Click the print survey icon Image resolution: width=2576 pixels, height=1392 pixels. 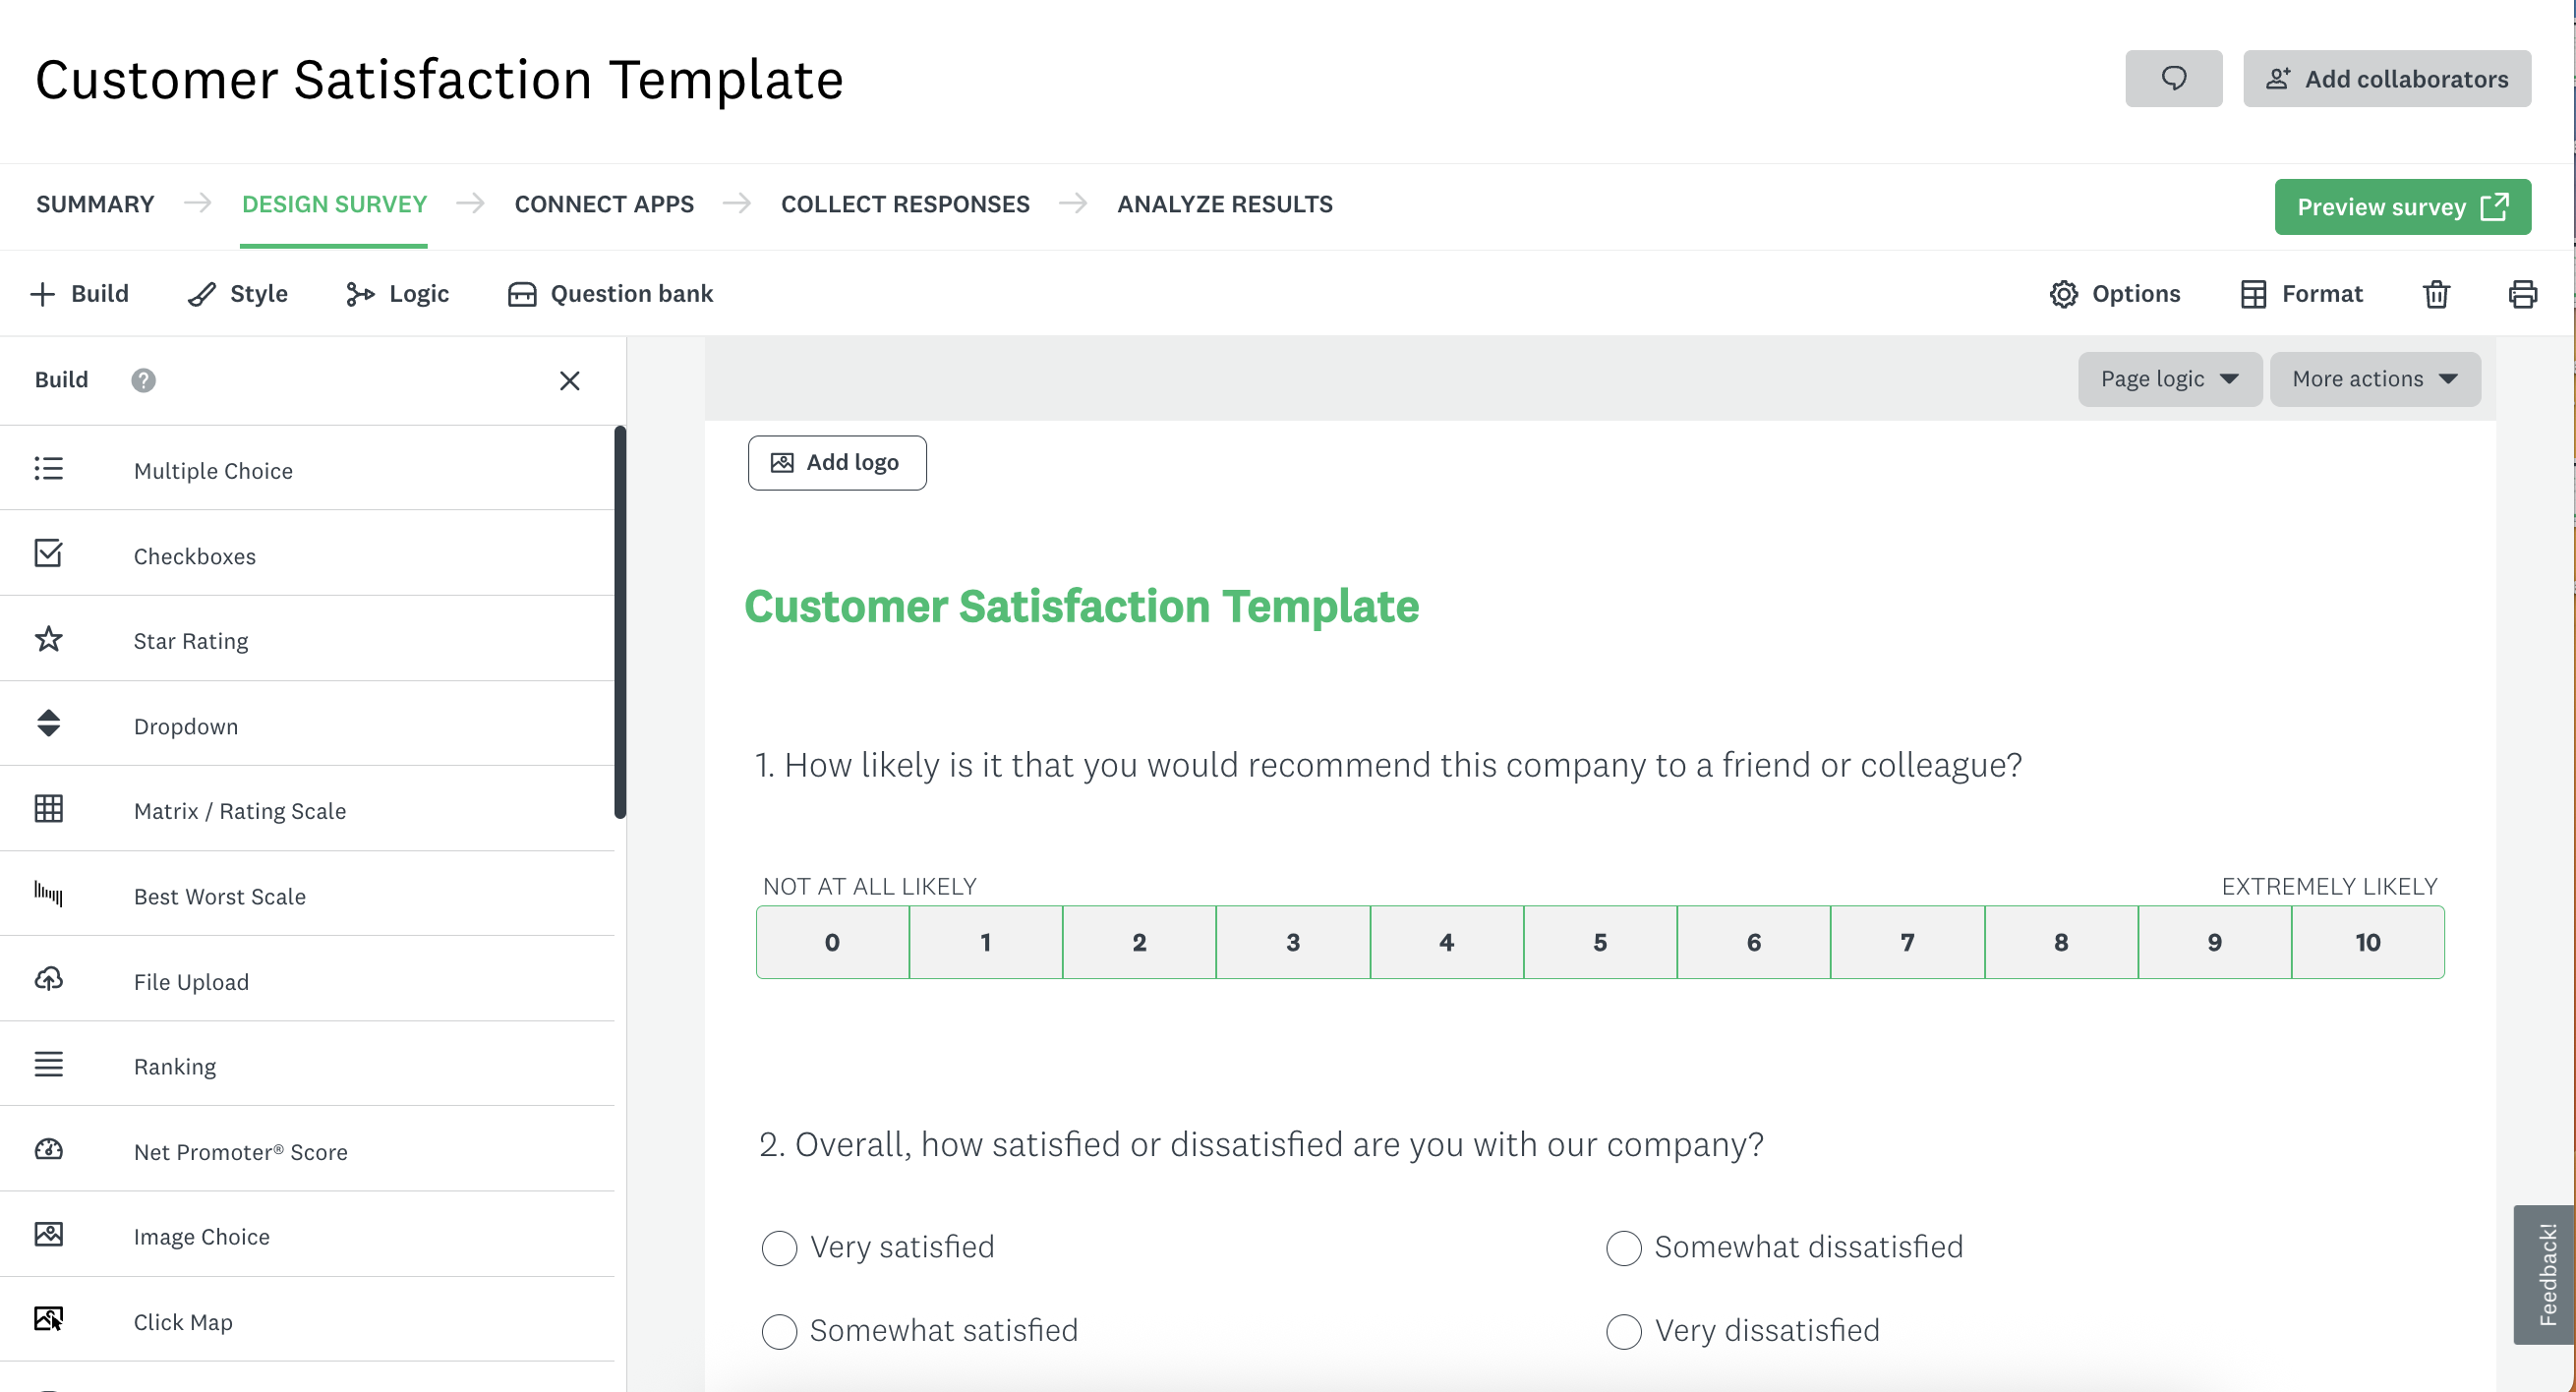(x=2522, y=294)
